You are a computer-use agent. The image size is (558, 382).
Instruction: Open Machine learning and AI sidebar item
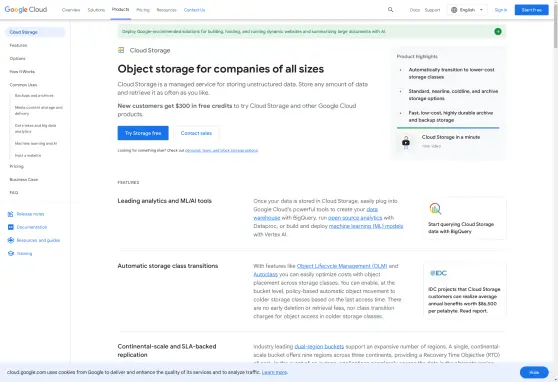point(36,143)
